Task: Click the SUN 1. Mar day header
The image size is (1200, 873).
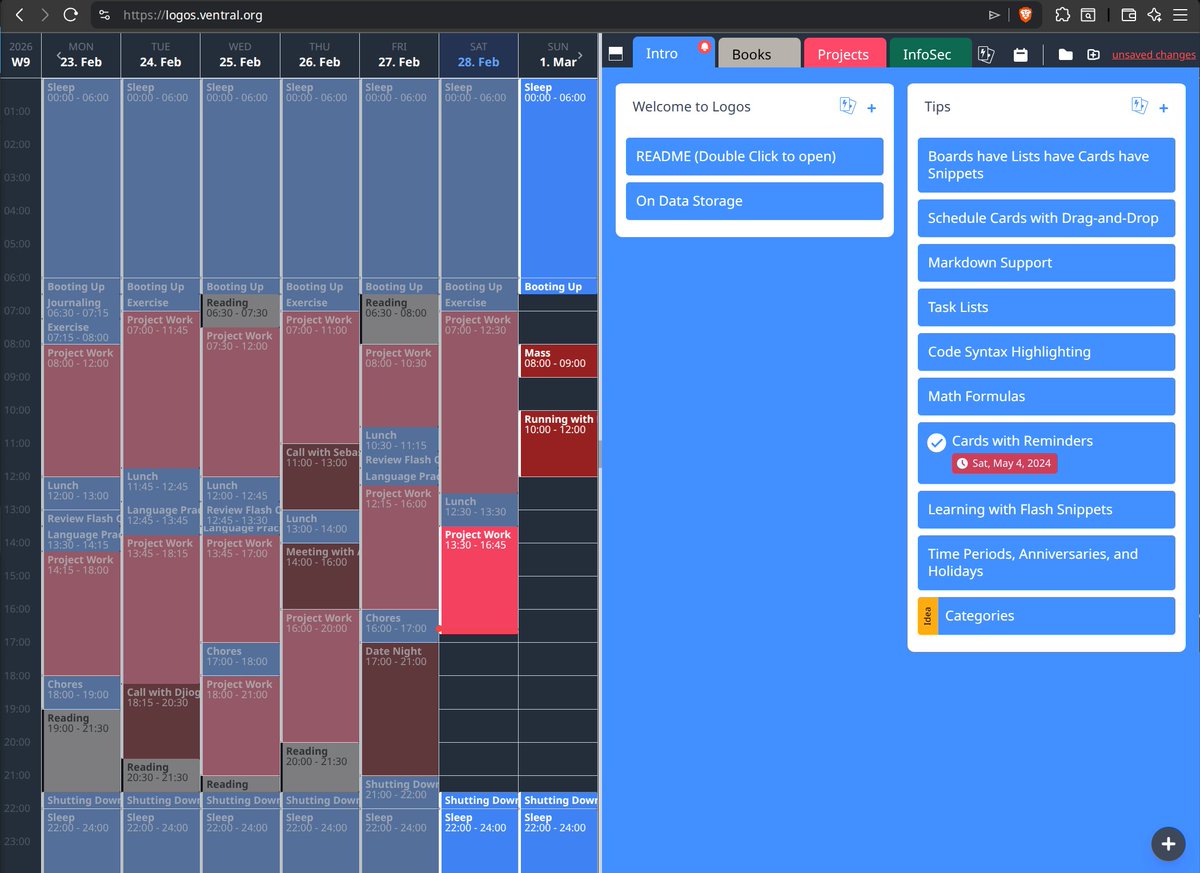Action: (x=558, y=55)
